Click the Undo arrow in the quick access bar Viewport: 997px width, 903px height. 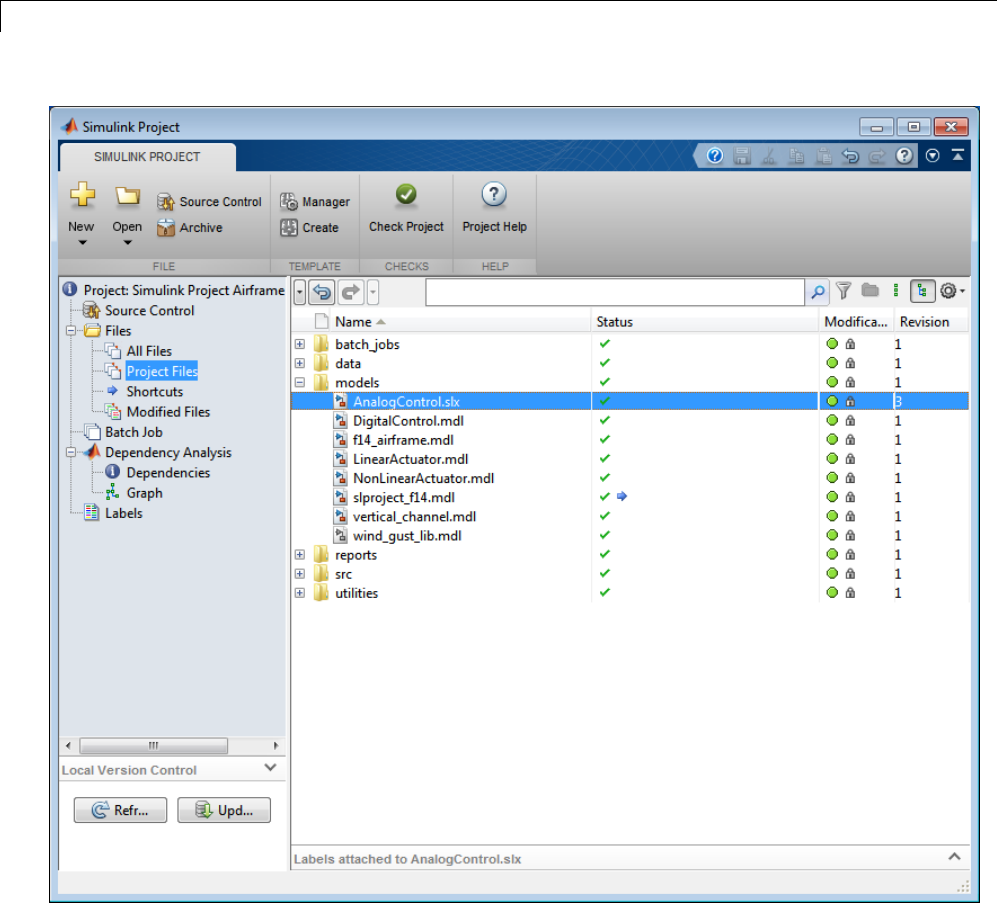click(x=850, y=156)
